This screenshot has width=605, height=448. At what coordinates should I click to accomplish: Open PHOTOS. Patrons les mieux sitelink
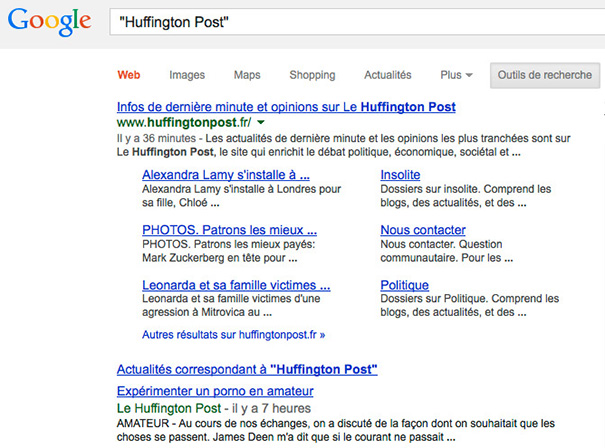229,230
